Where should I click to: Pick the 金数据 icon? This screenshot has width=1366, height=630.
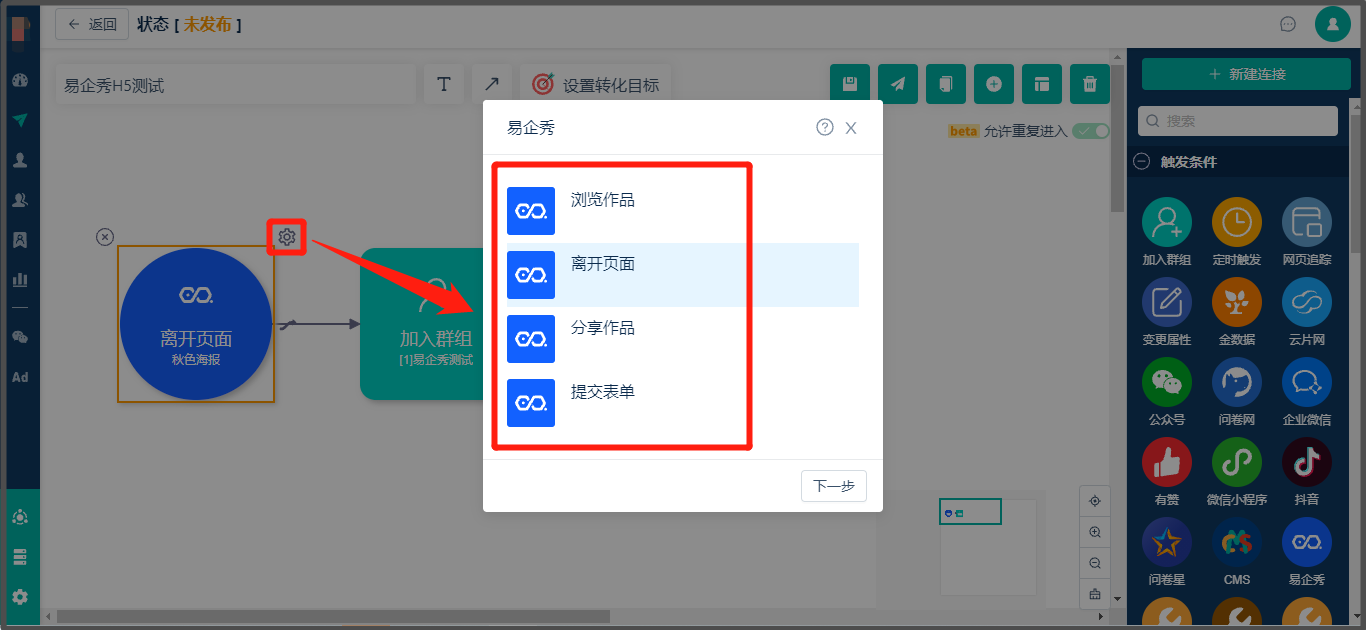1237,302
